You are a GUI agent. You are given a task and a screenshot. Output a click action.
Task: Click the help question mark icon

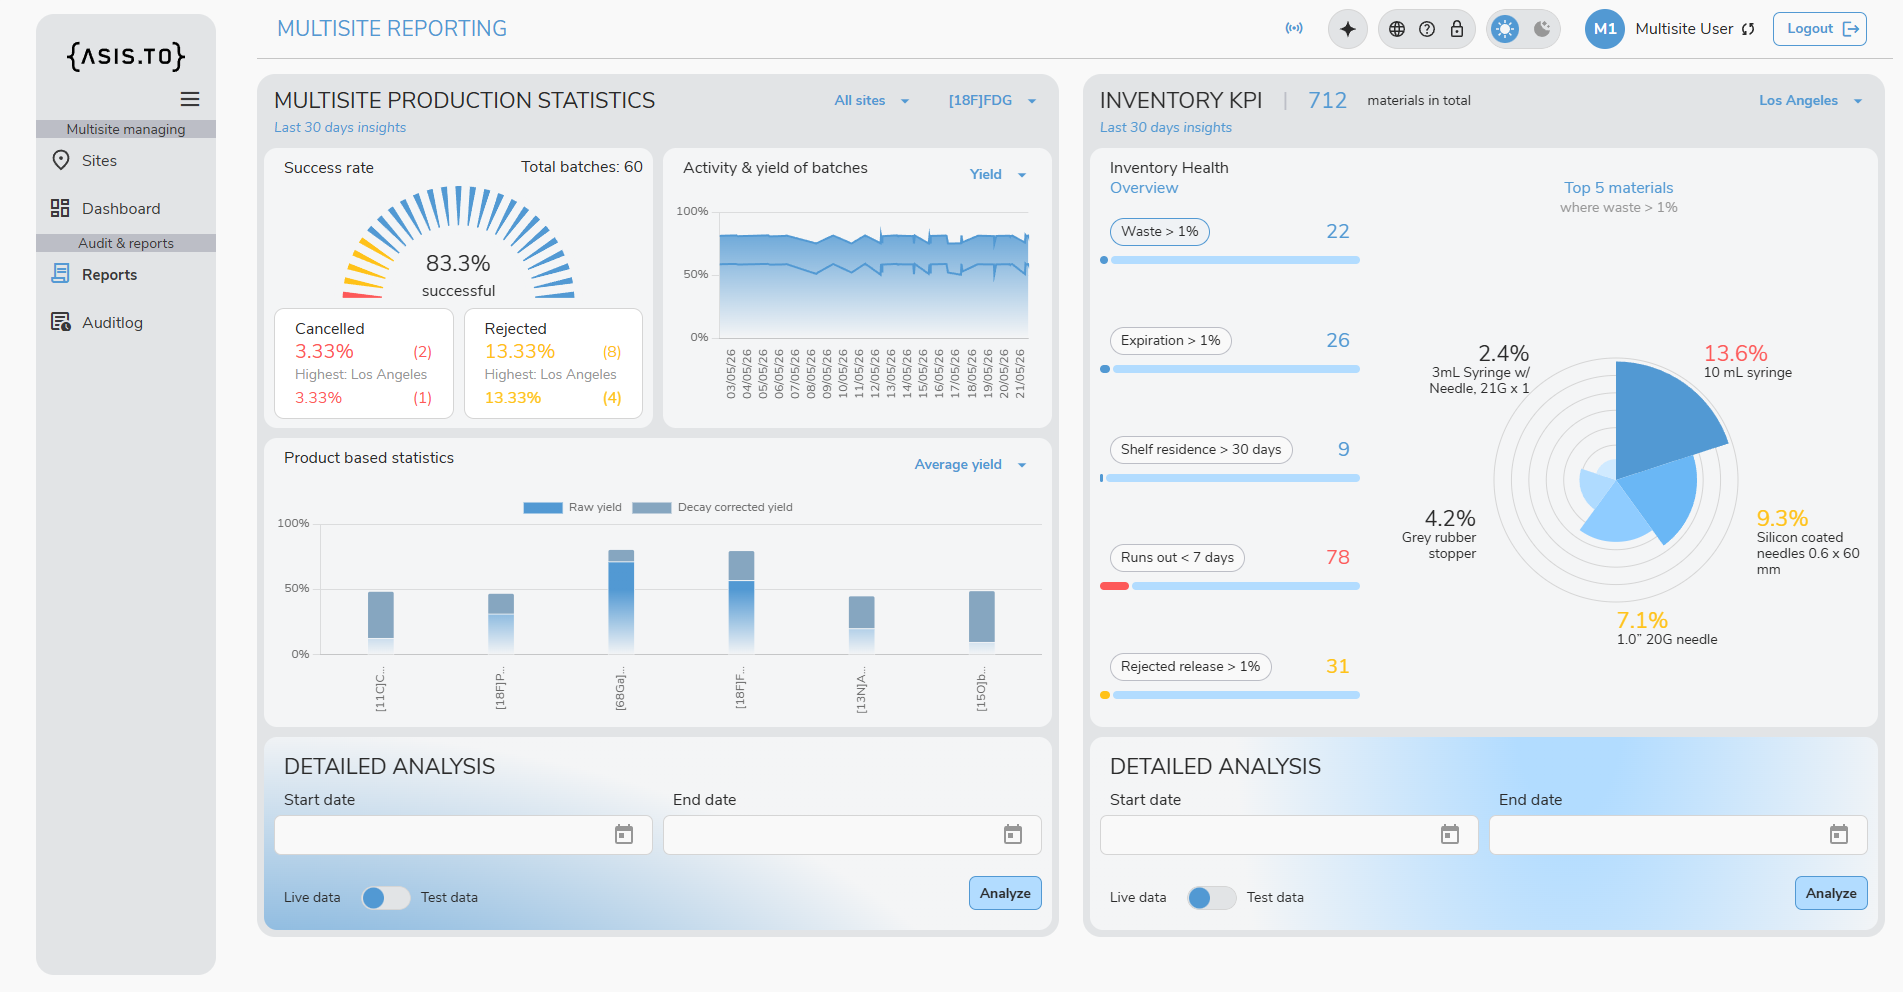coord(1427,29)
